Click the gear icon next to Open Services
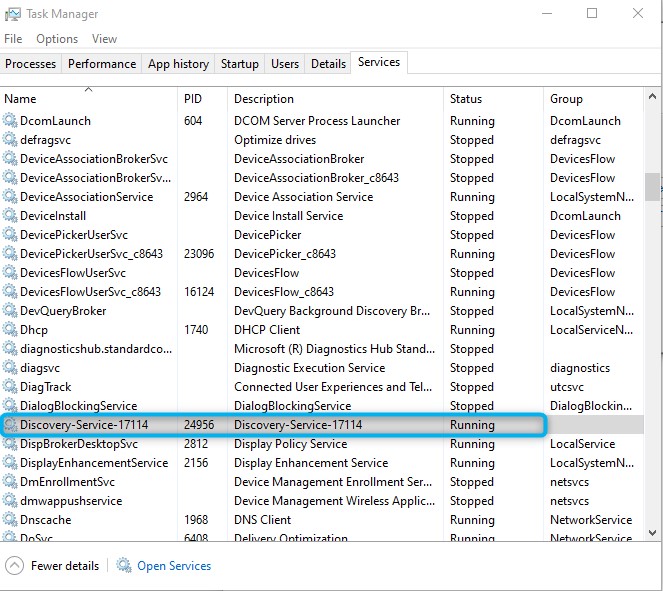 click(x=124, y=566)
